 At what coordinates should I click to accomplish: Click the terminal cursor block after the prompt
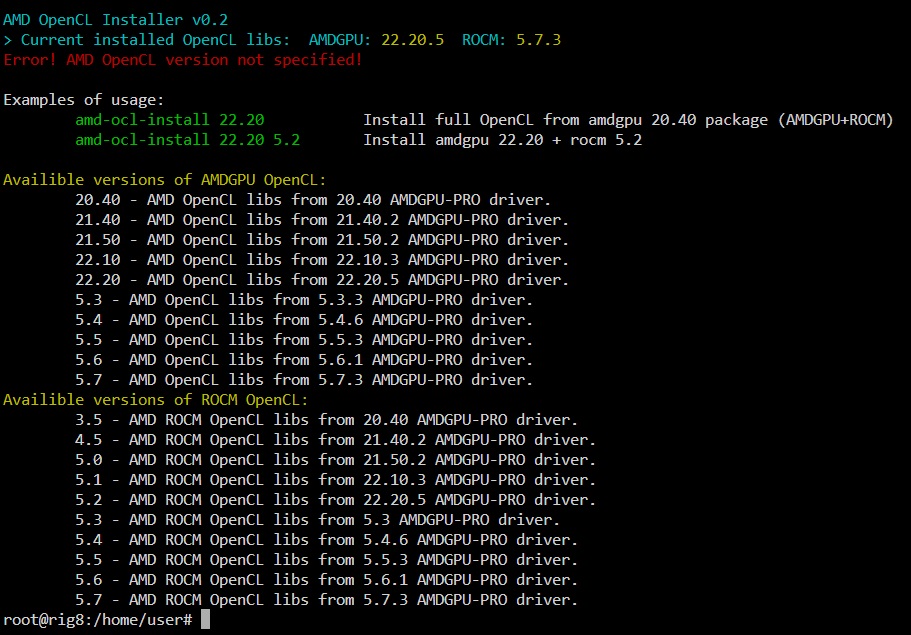205,619
